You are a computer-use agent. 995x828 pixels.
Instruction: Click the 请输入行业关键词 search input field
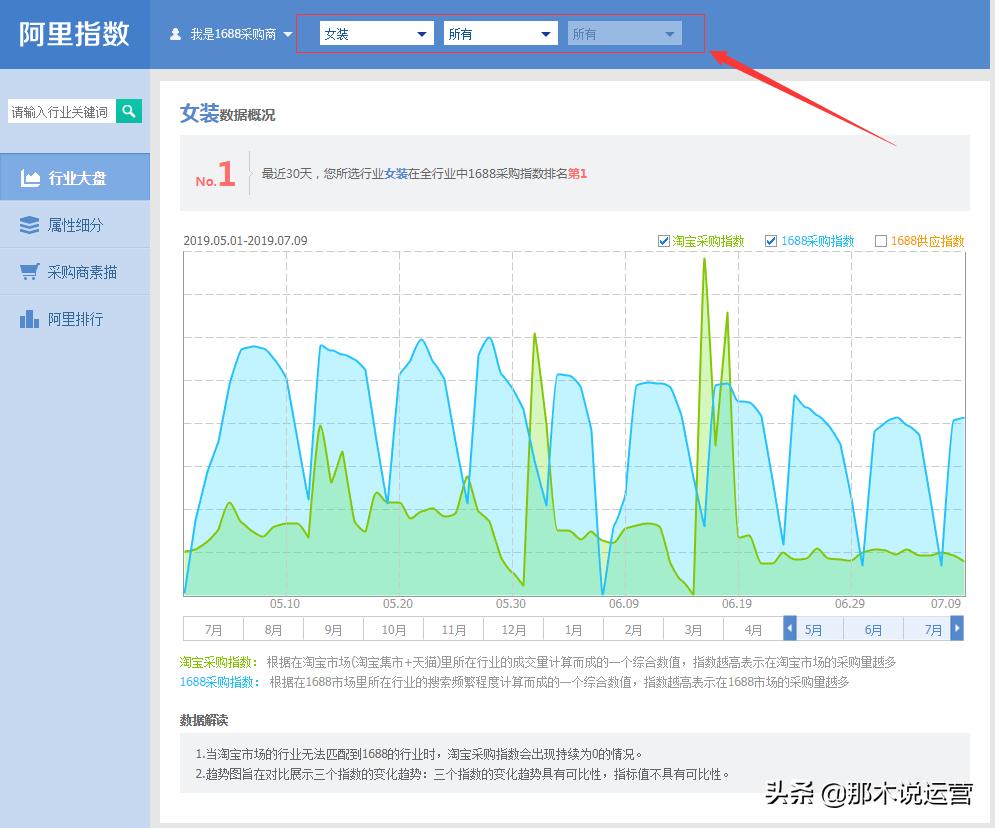point(60,111)
